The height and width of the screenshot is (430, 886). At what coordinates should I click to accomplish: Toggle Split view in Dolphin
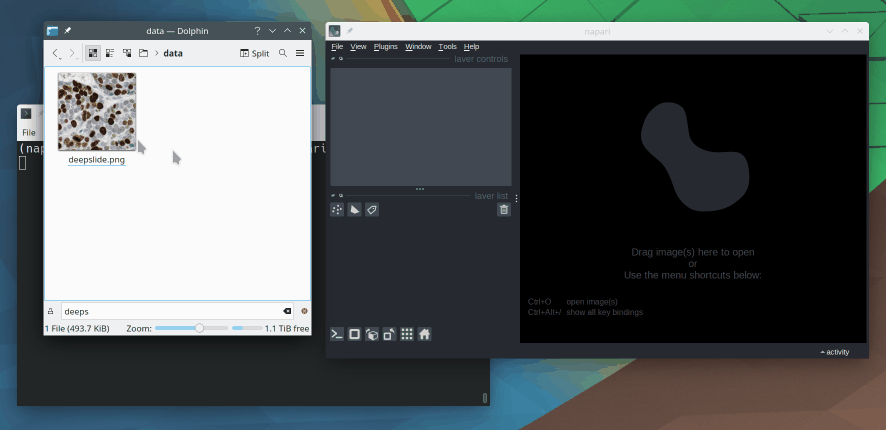click(x=255, y=53)
